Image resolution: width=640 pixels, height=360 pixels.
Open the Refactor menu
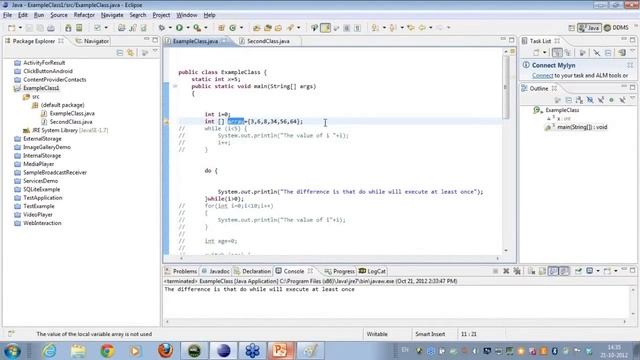pyautogui.click(x=84, y=15)
